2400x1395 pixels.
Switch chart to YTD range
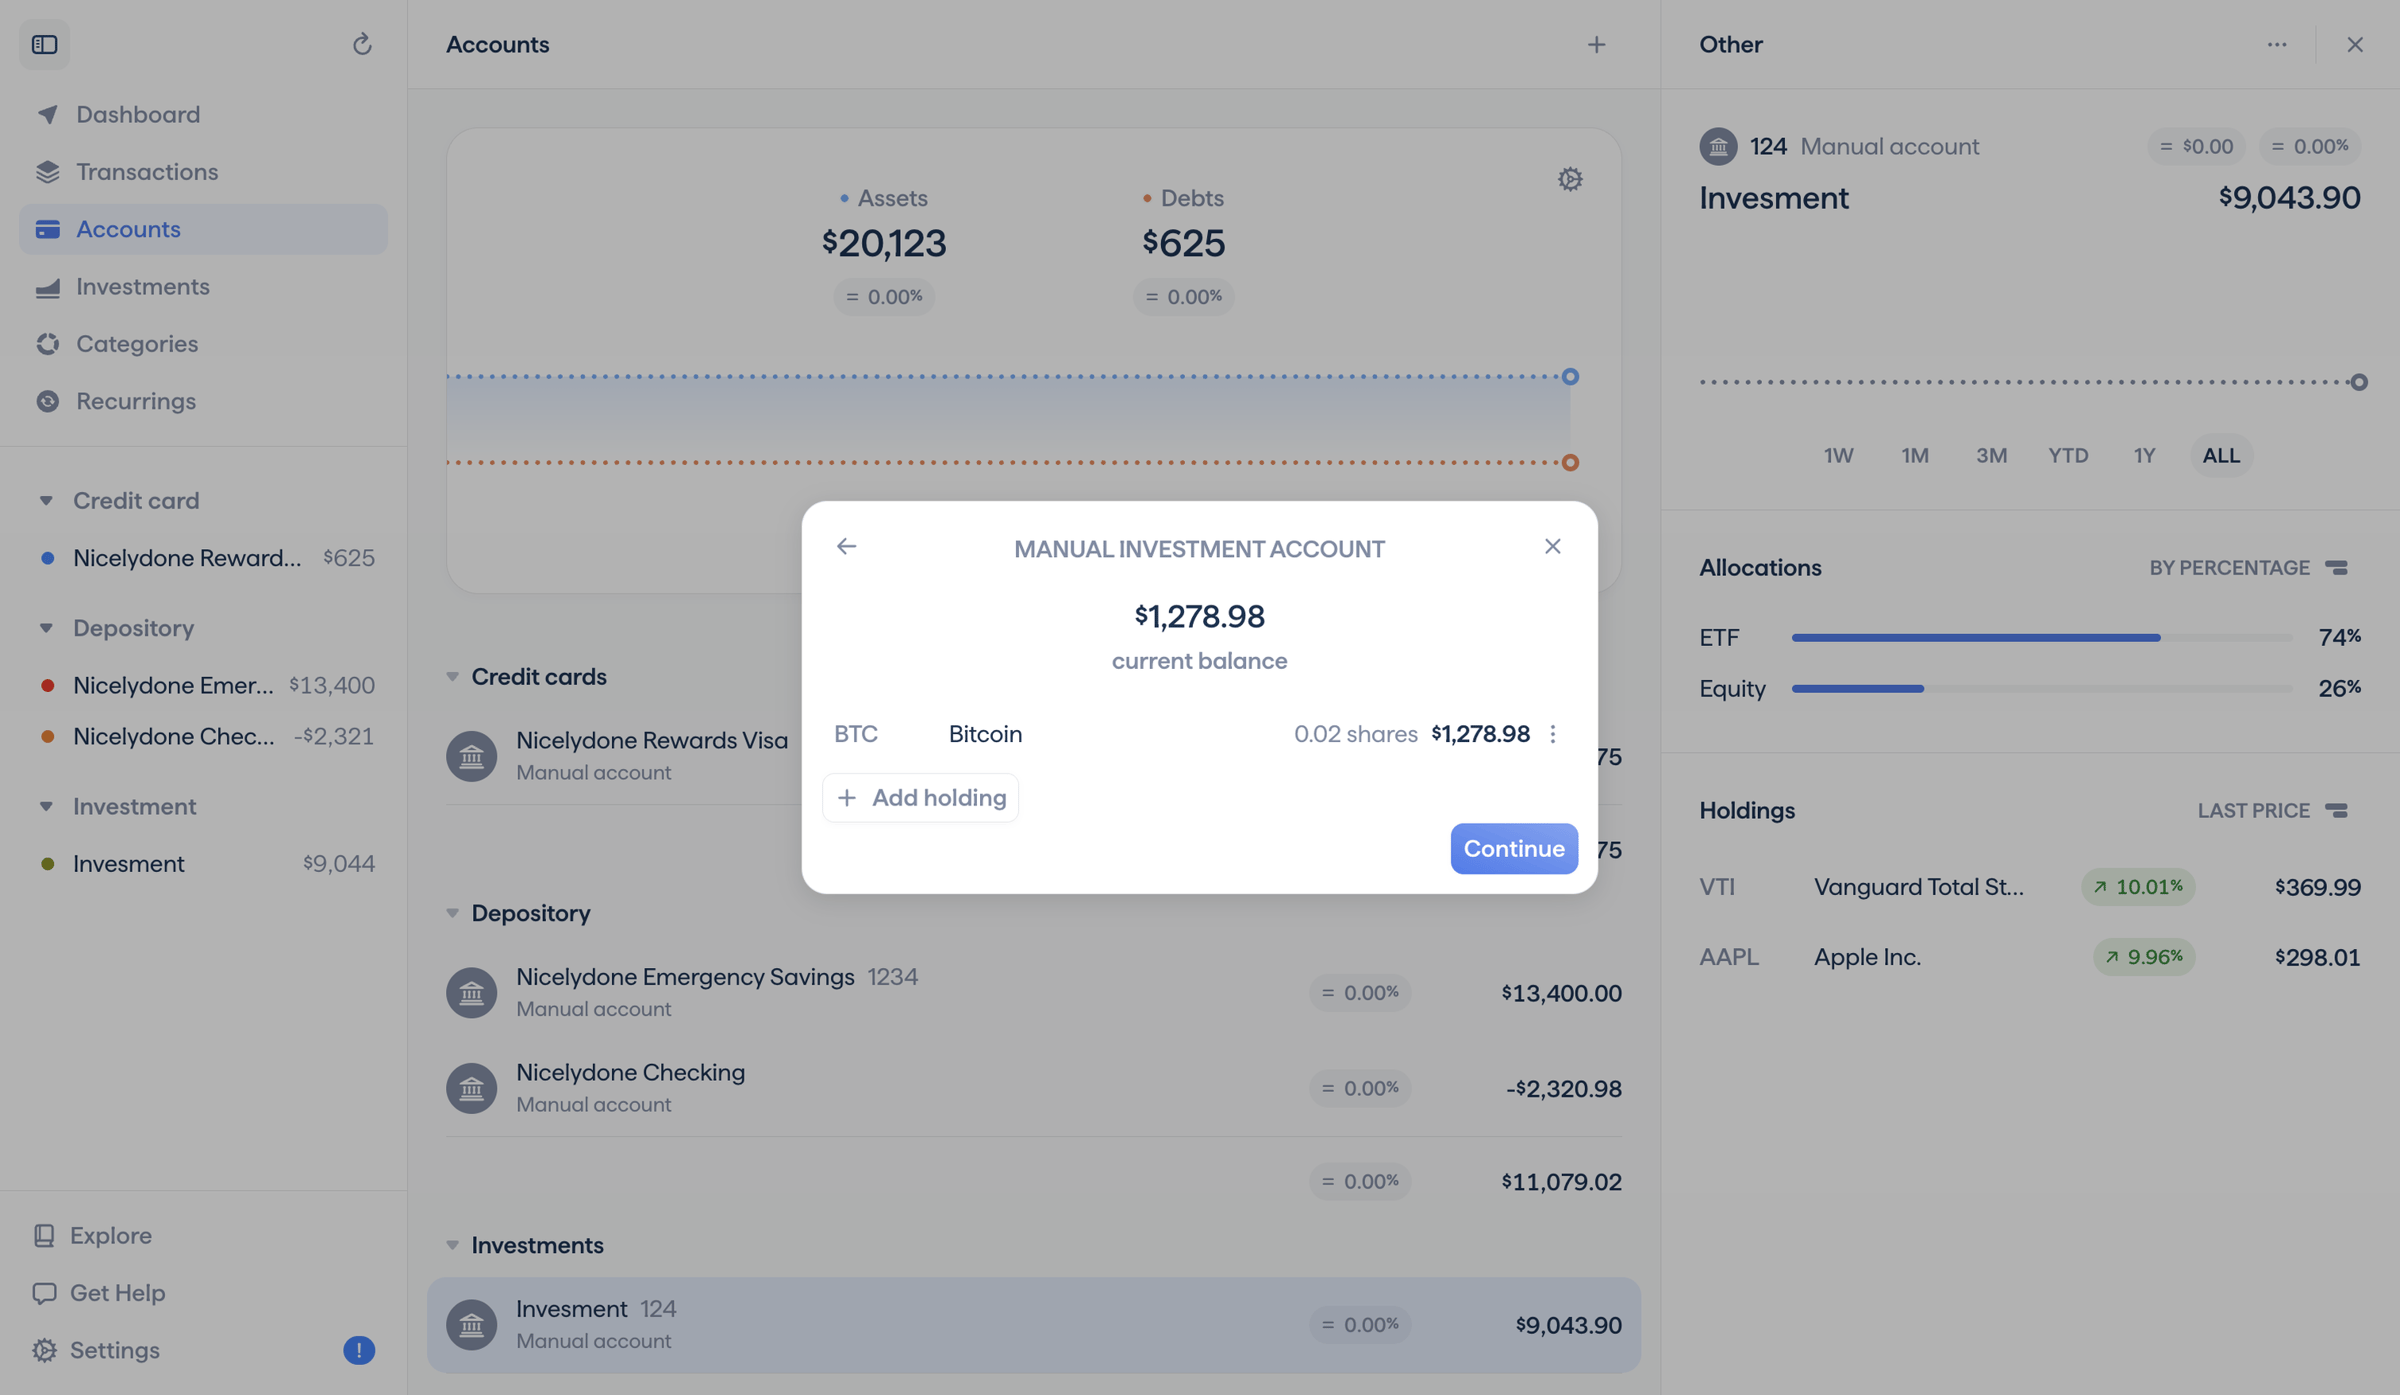click(x=2068, y=456)
